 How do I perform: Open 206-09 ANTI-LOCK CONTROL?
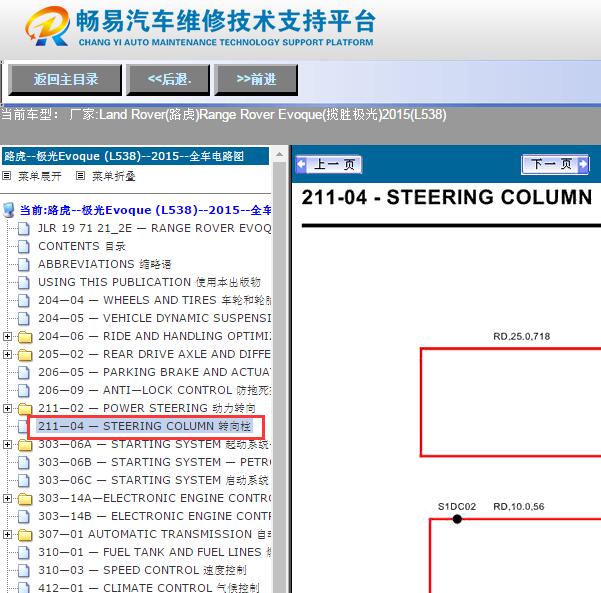[154, 390]
